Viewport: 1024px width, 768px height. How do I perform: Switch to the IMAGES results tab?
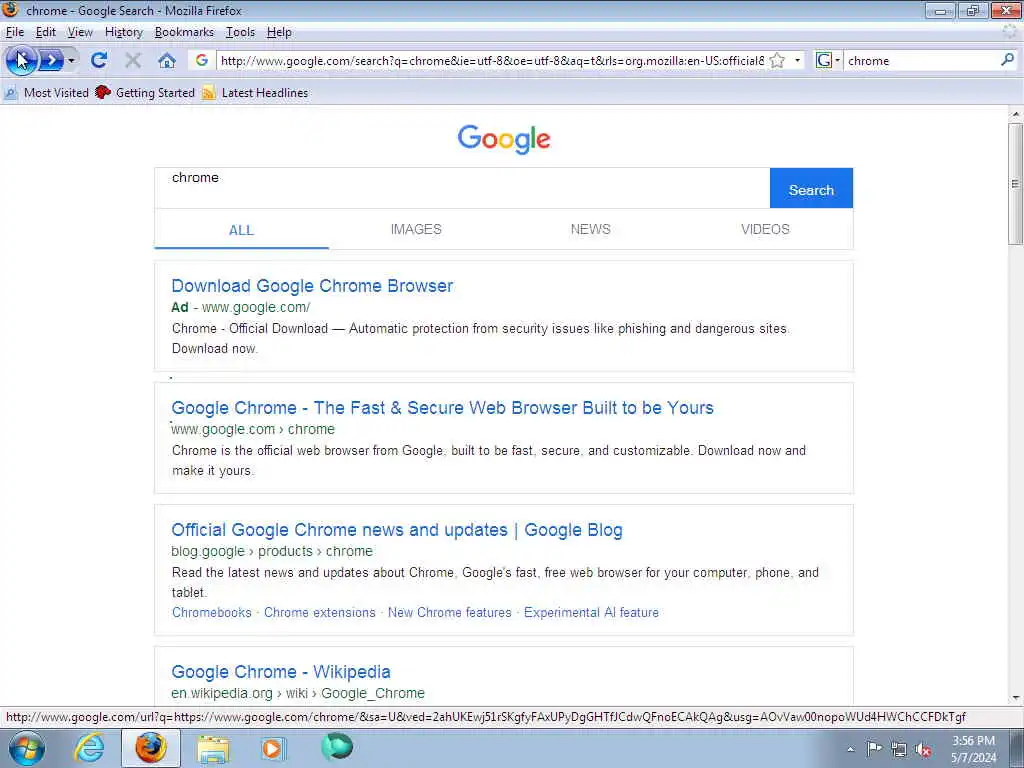tap(416, 229)
